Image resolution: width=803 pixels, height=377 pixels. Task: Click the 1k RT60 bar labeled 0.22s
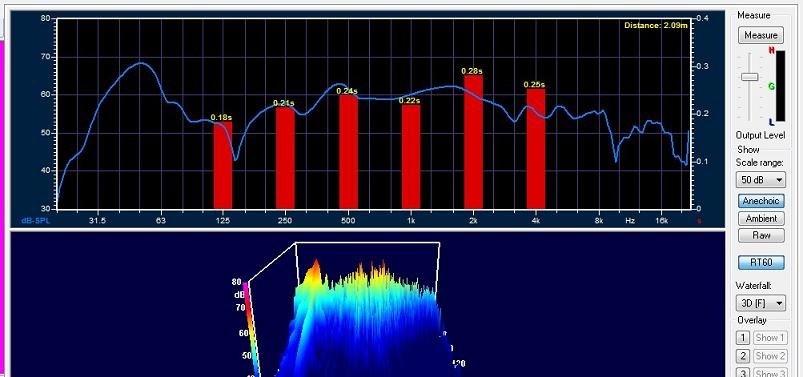click(x=411, y=156)
